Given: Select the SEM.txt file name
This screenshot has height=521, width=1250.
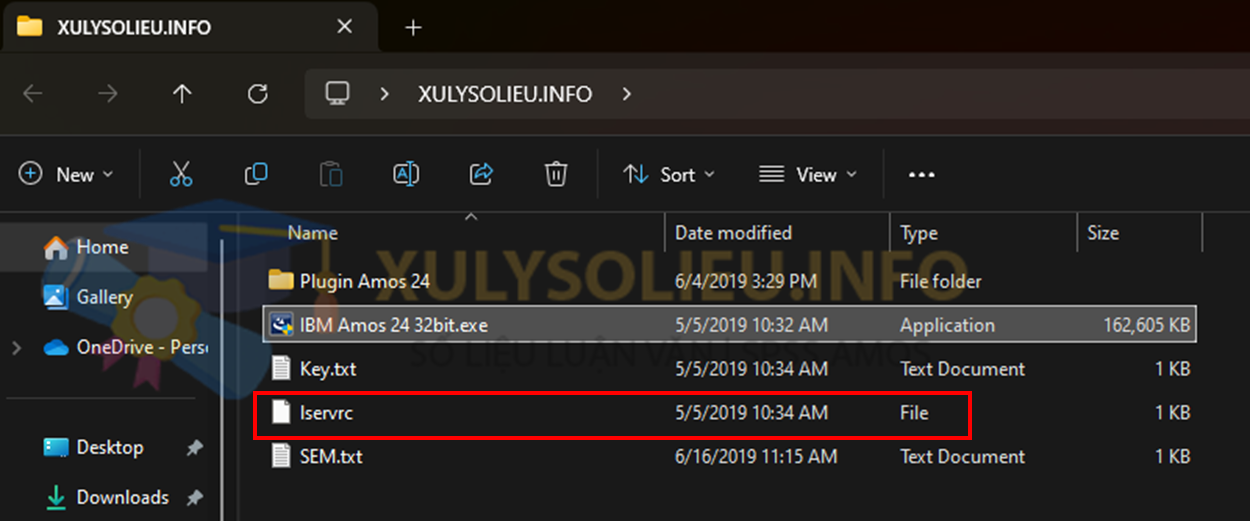Looking at the screenshot, I should 331,457.
